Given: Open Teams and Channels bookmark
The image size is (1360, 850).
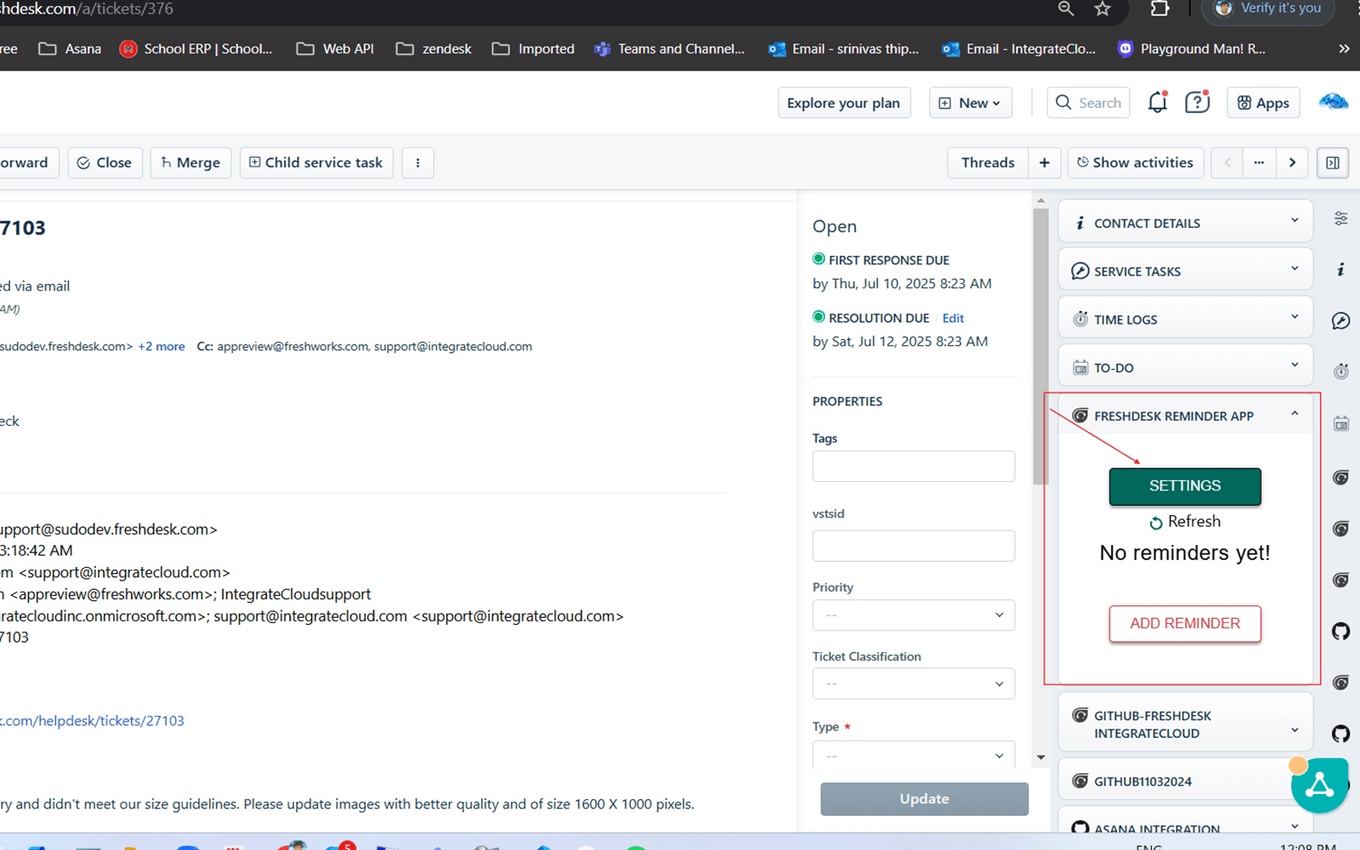Looking at the screenshot, I should coord(670,48).
